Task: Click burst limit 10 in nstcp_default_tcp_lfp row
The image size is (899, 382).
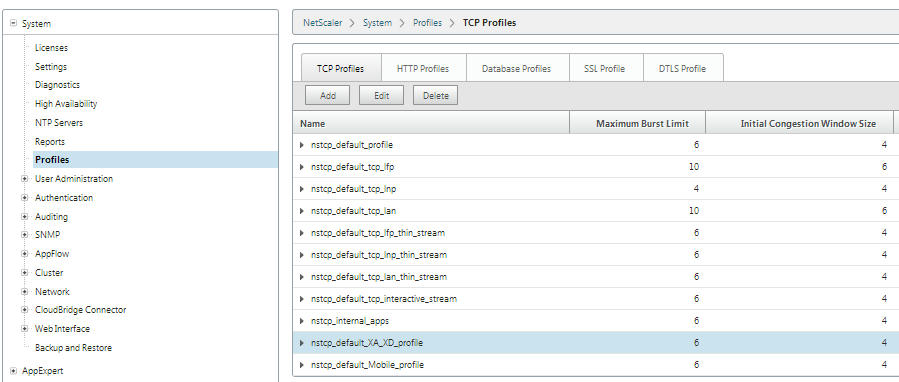Action: tap(694, 167)
